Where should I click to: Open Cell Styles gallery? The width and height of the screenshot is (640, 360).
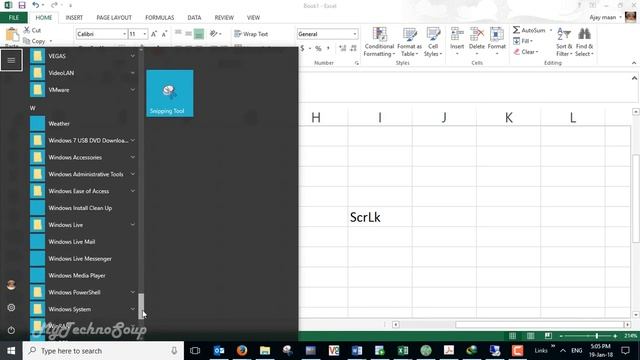pyautogui.click(x=433, y=42)
